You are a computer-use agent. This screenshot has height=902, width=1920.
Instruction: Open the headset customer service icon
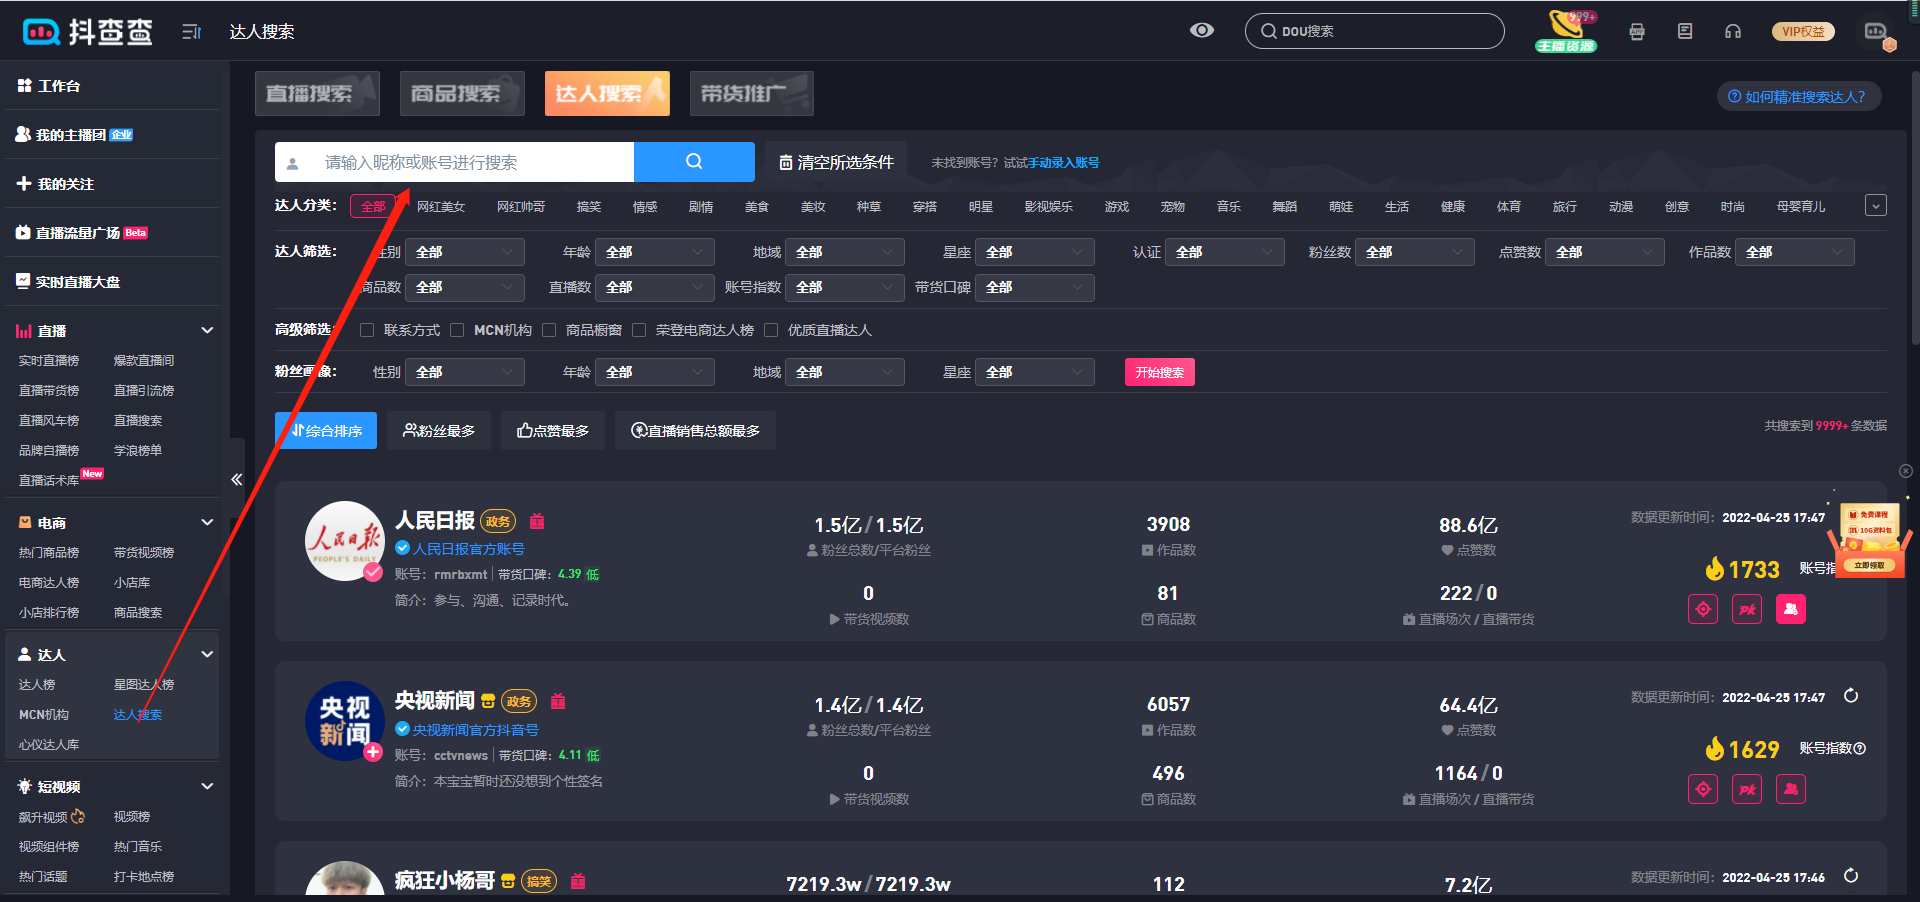click(1733, 31)
